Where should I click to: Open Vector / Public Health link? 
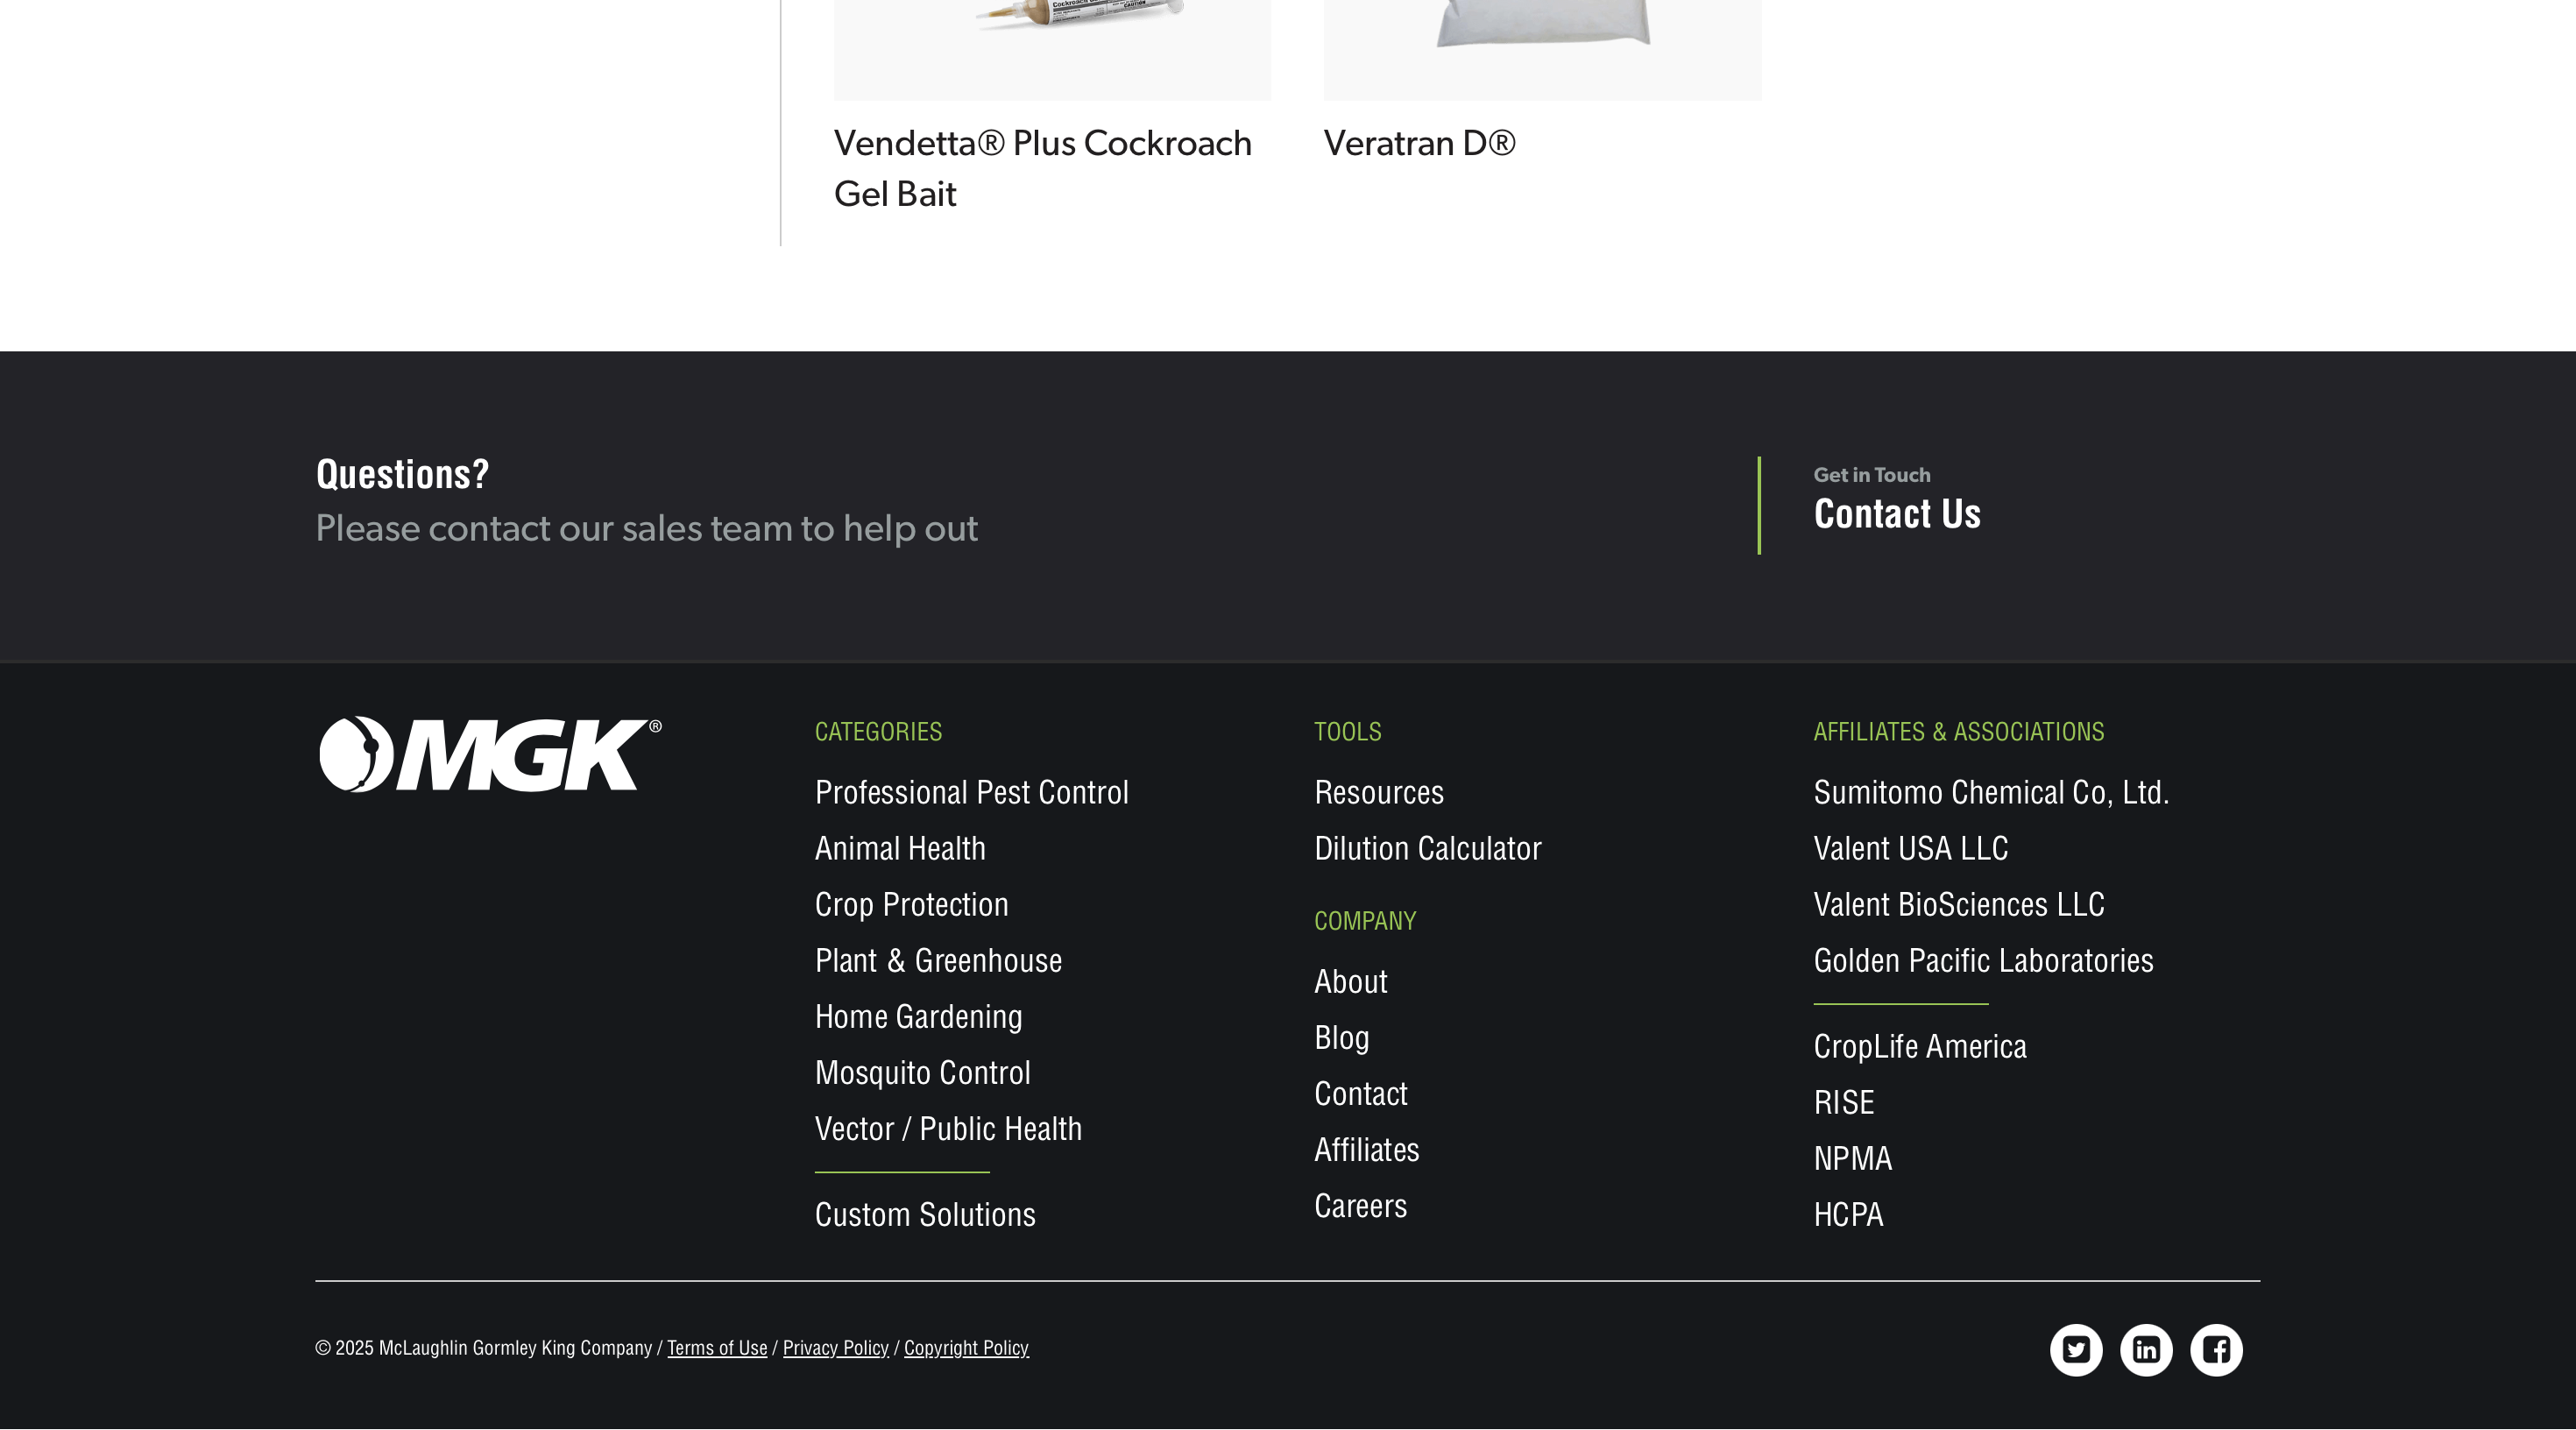pos(949,1129)
